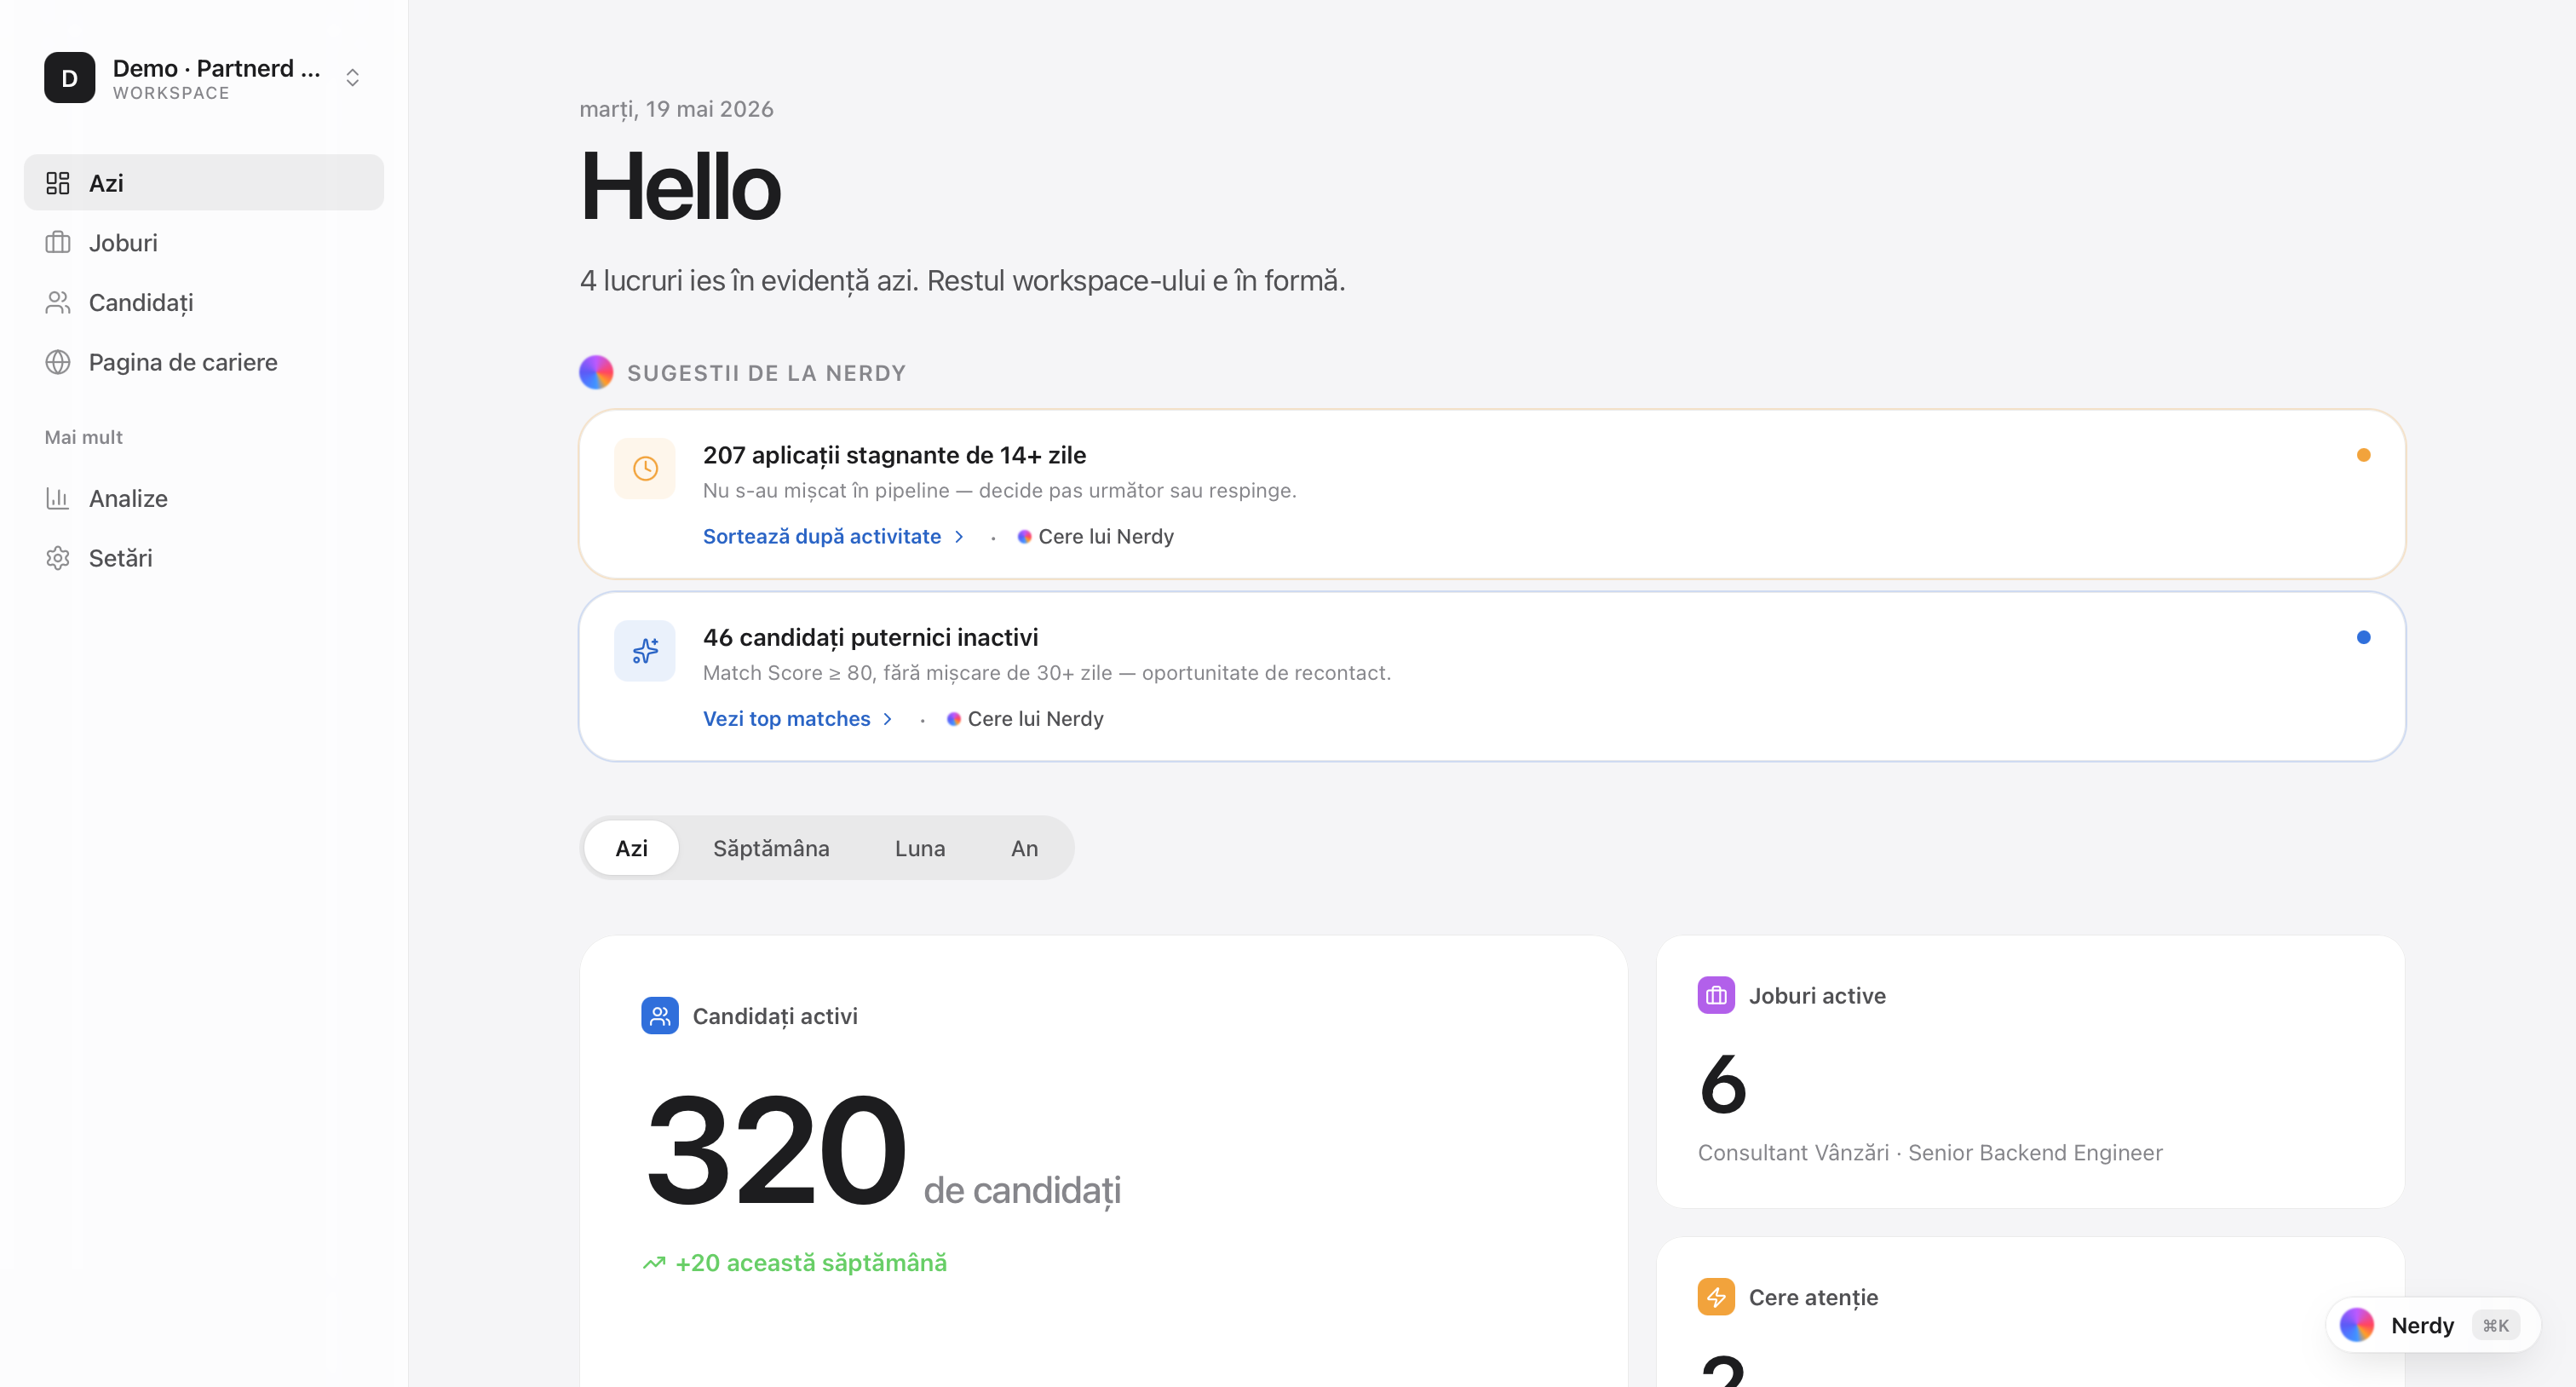2576x1387 pixels.
Task: Click the Azi dashboard grid icon
Action: pos(58,183)
